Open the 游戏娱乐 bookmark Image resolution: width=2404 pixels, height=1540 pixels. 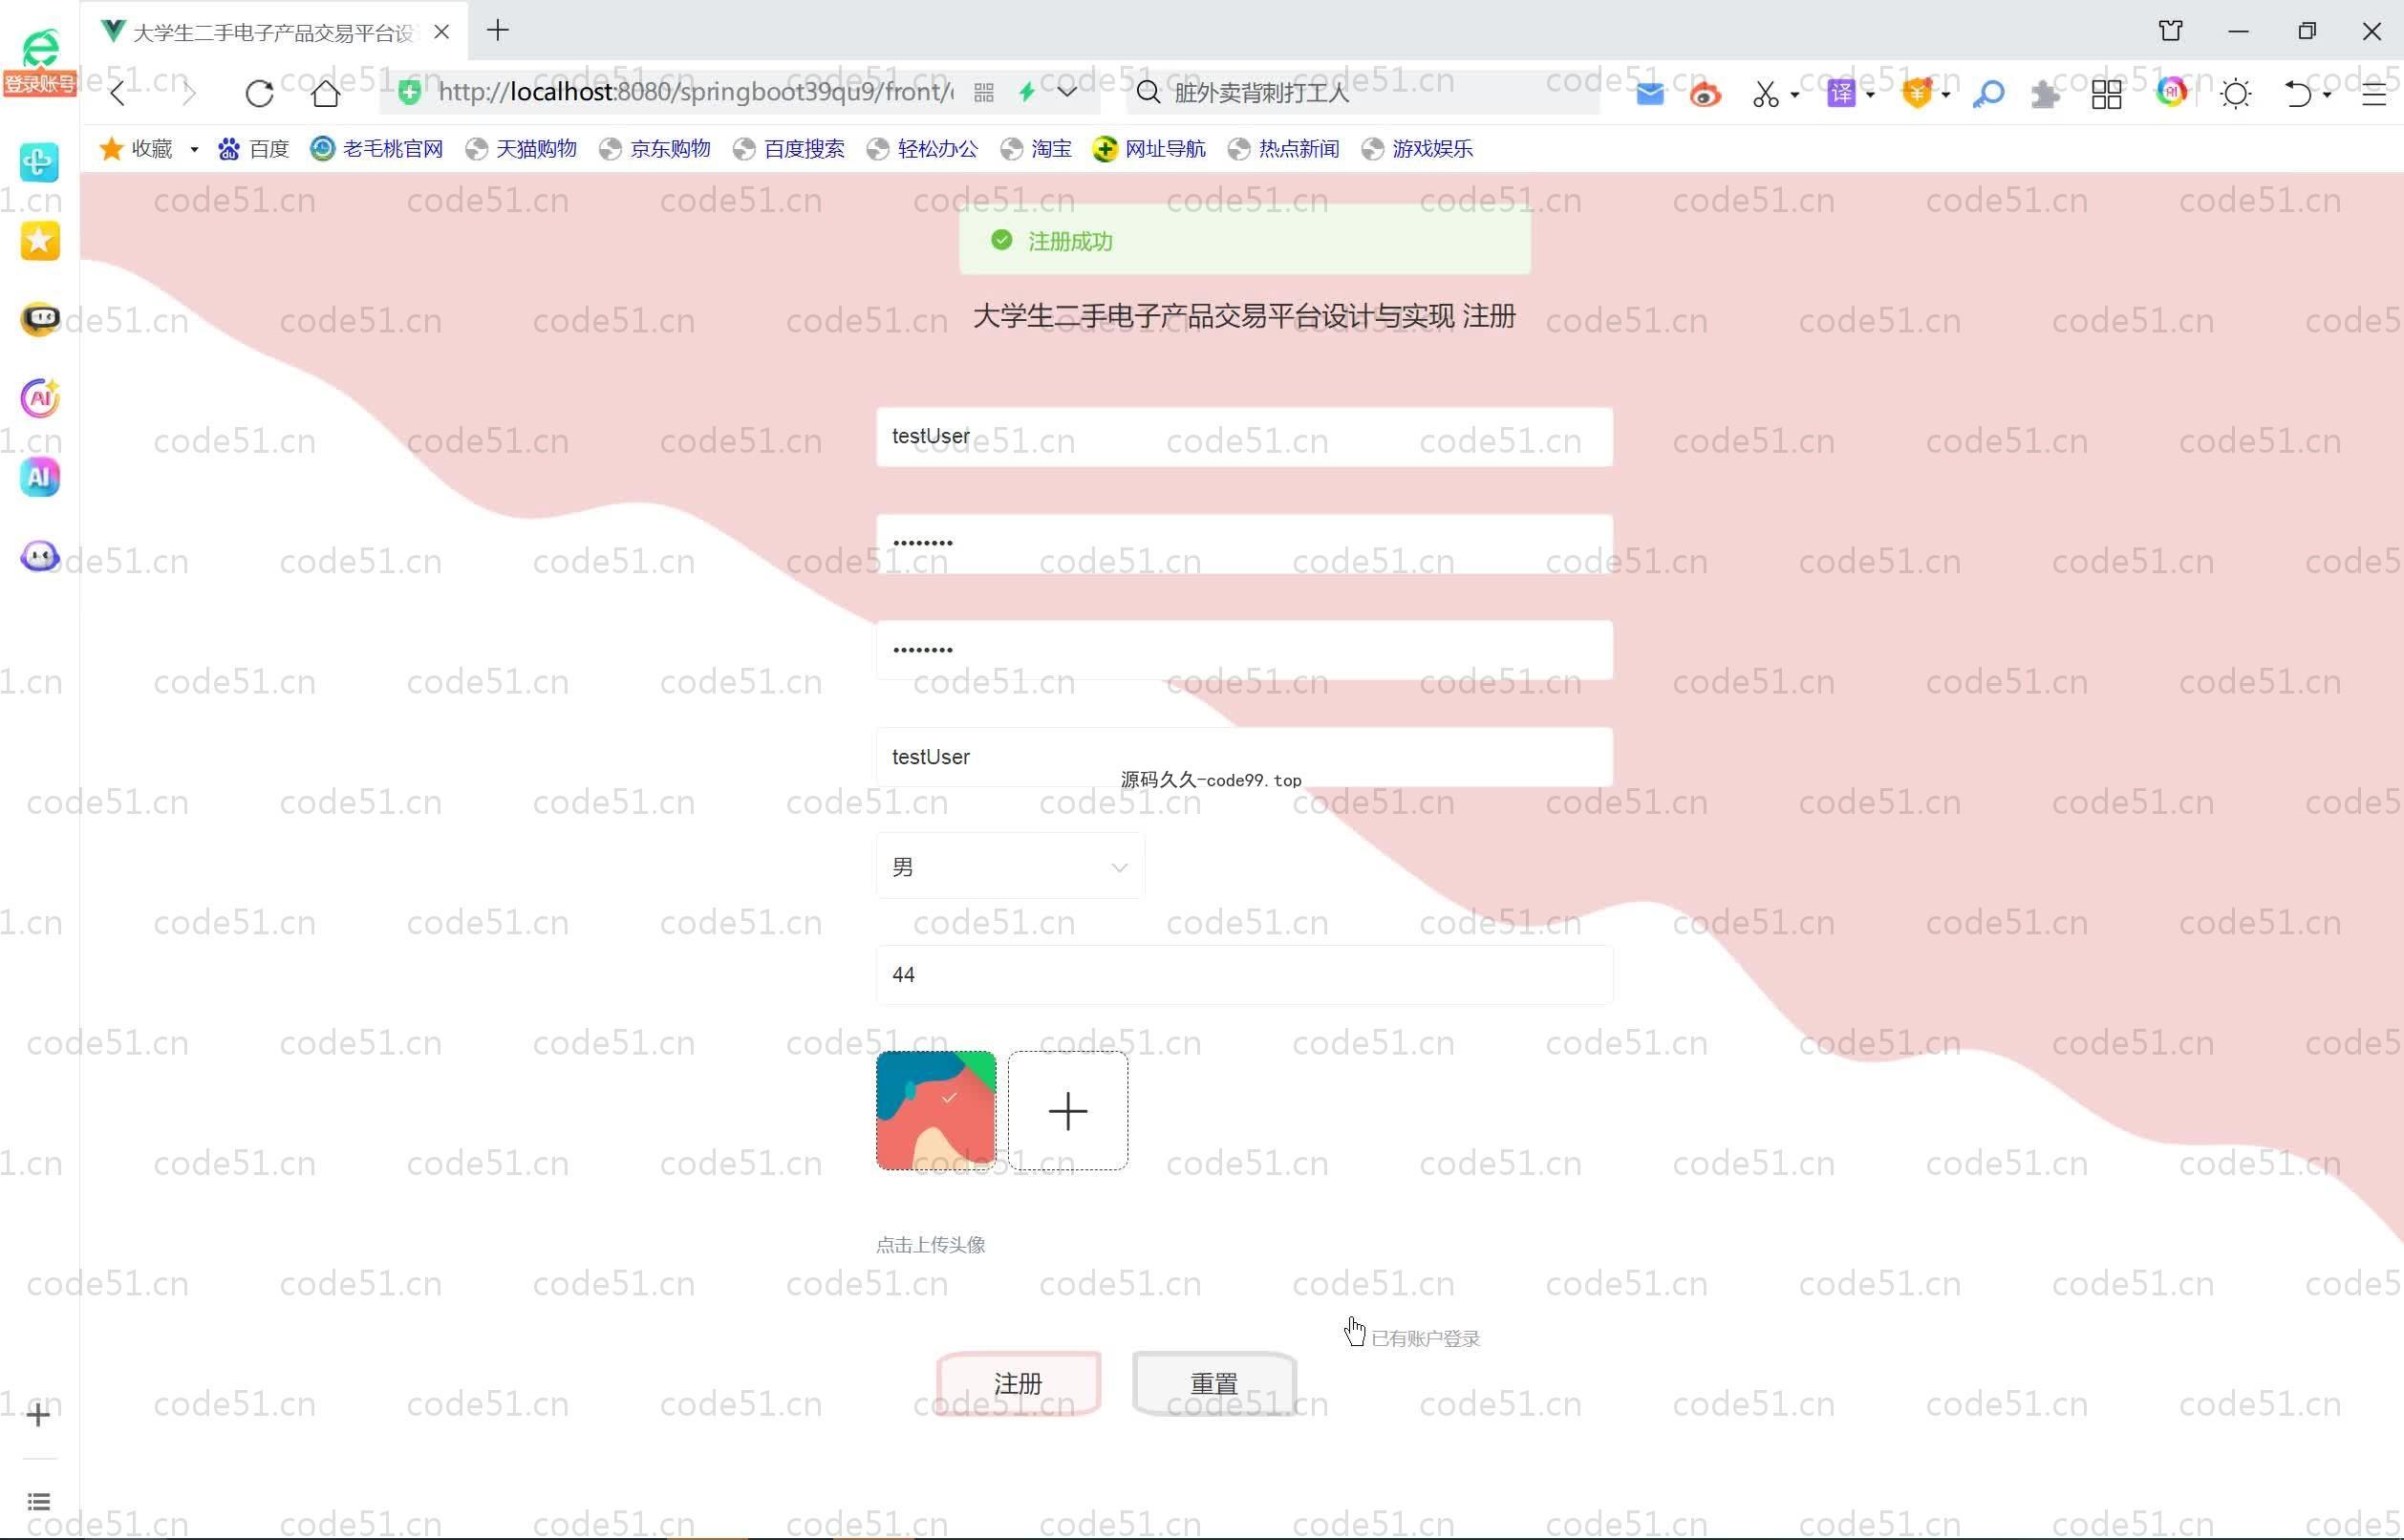[1418, 149]
